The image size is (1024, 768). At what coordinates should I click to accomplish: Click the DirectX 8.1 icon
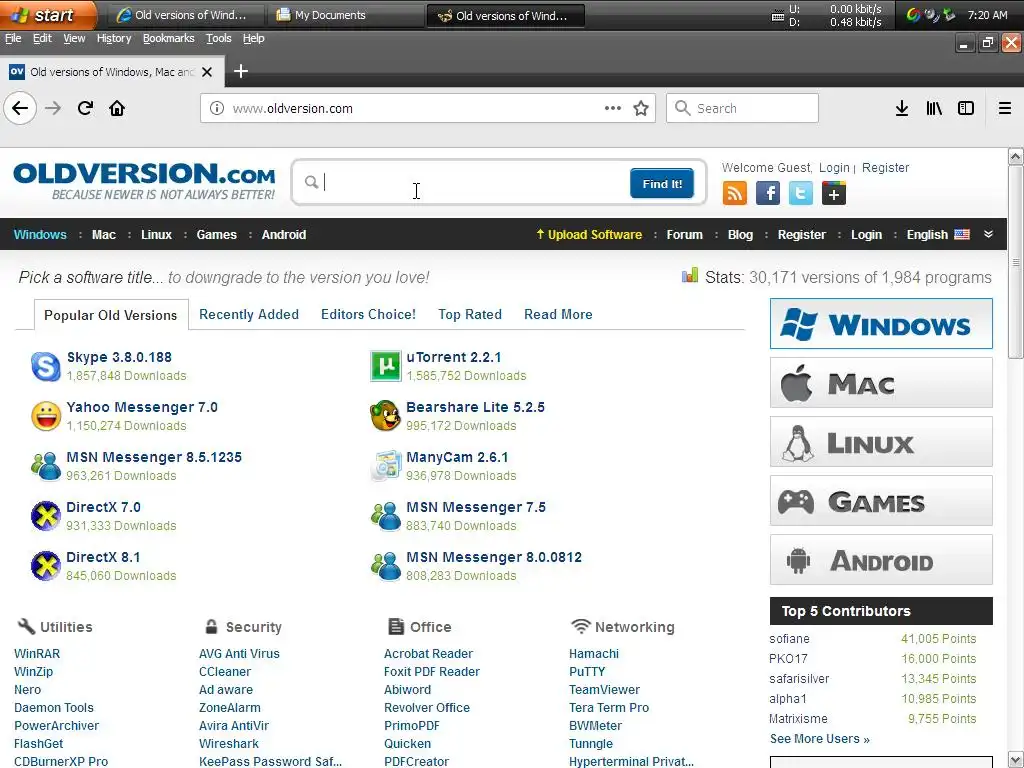(46, 566)
